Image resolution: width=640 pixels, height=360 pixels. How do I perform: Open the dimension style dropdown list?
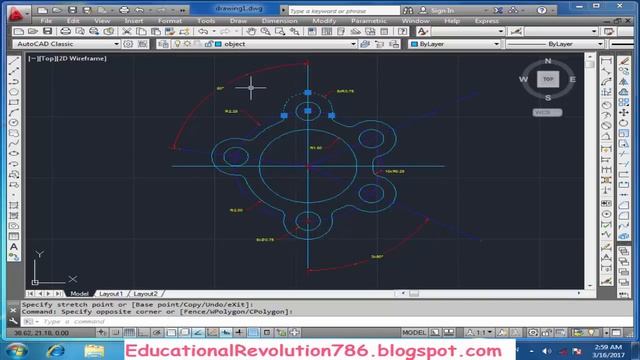(594, 31)
